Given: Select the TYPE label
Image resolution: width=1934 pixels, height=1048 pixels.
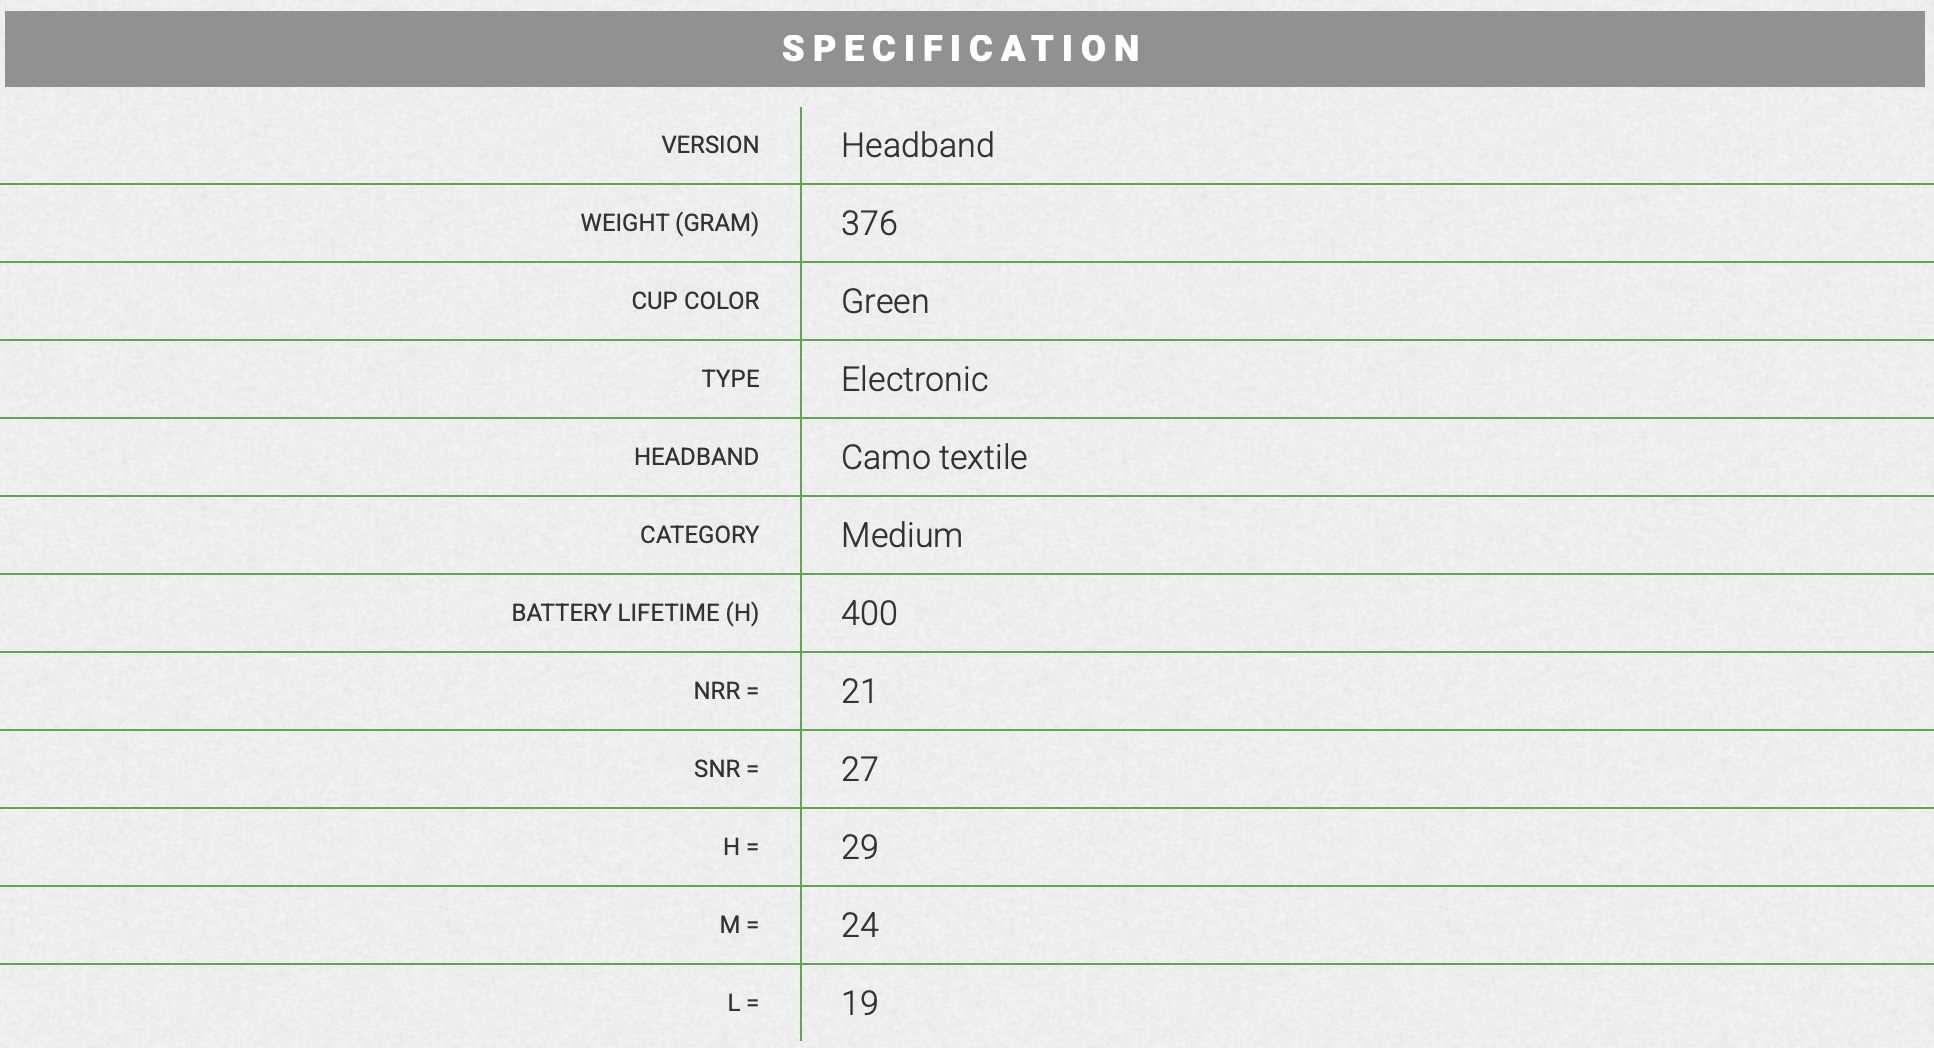Looking at the screenshot, I should coord(730,379).
